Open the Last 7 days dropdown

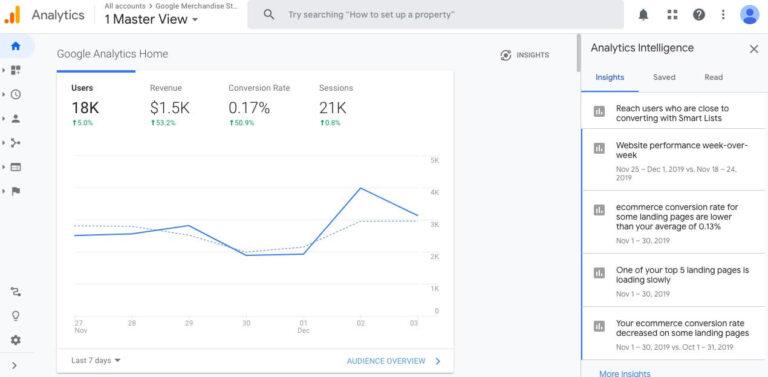(x=96, y=360)
